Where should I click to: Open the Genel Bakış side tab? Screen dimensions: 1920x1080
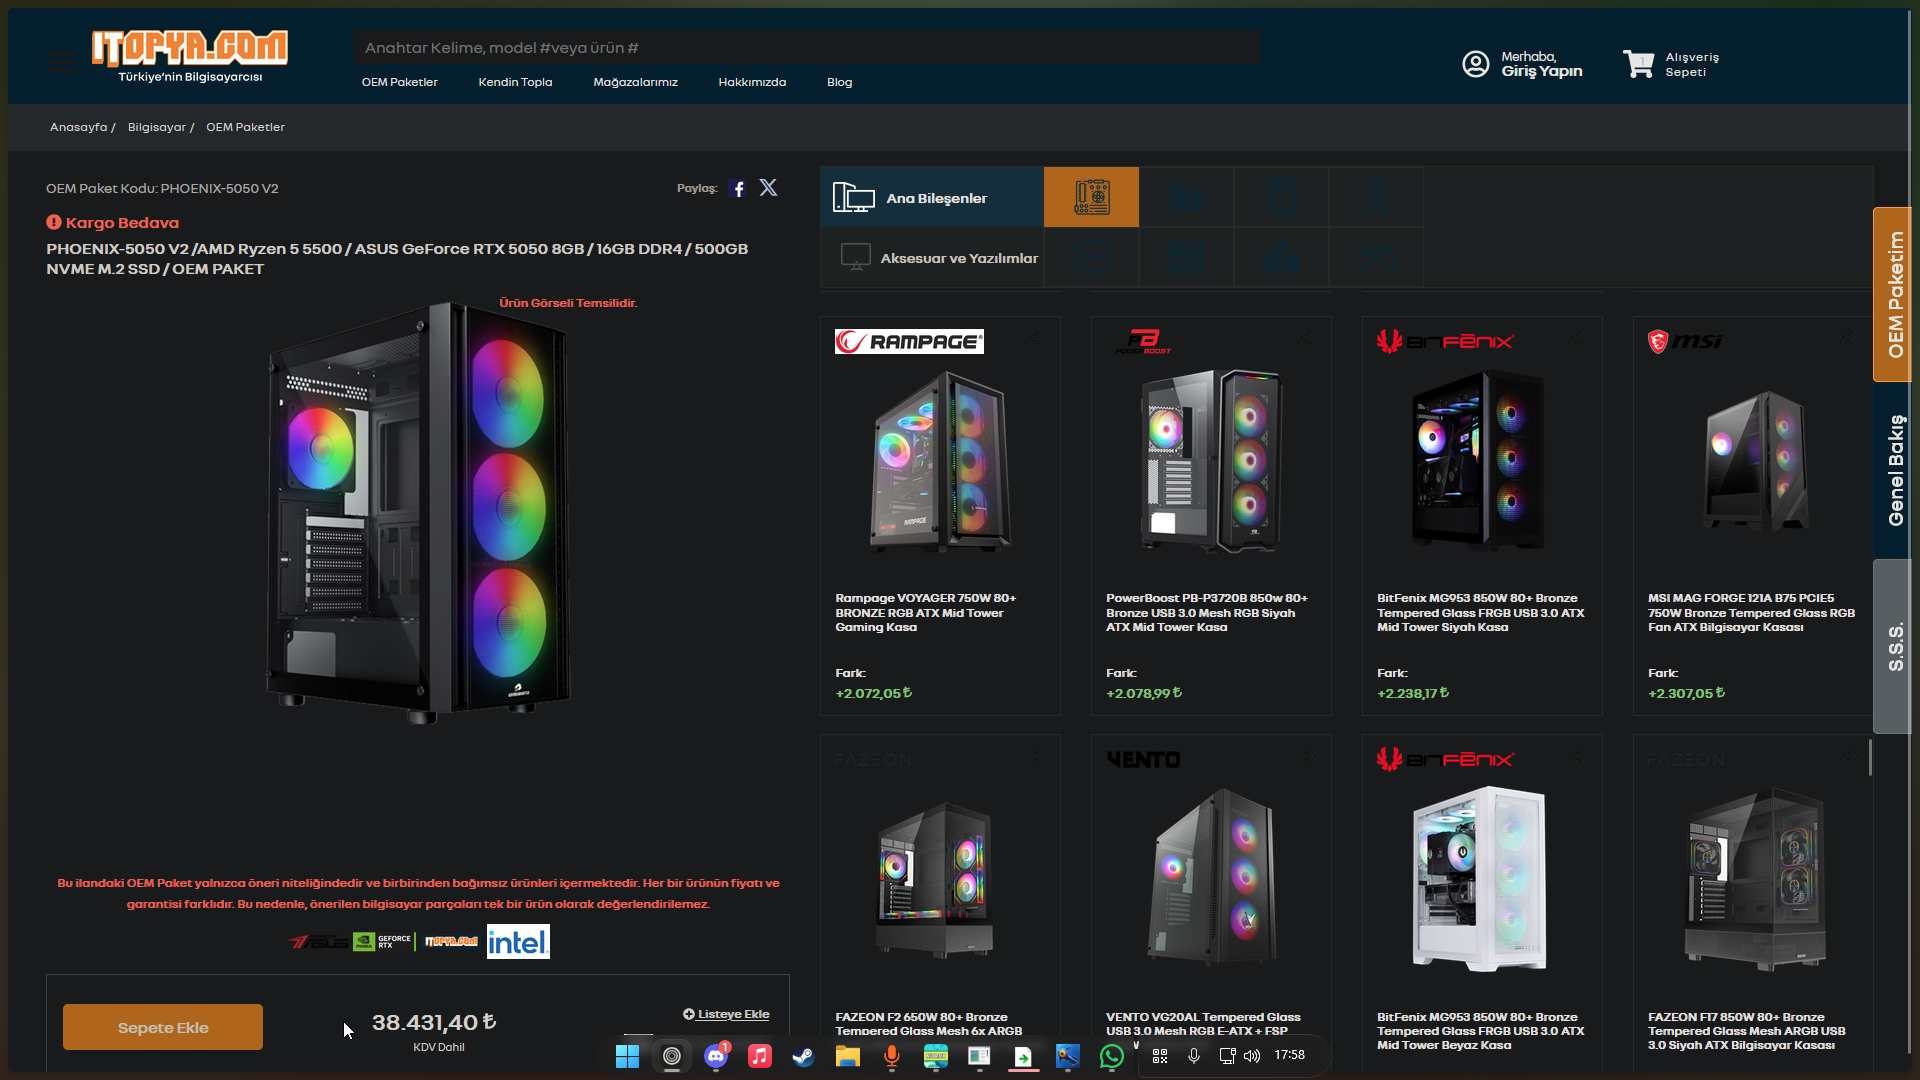[x=1893, y=470]
